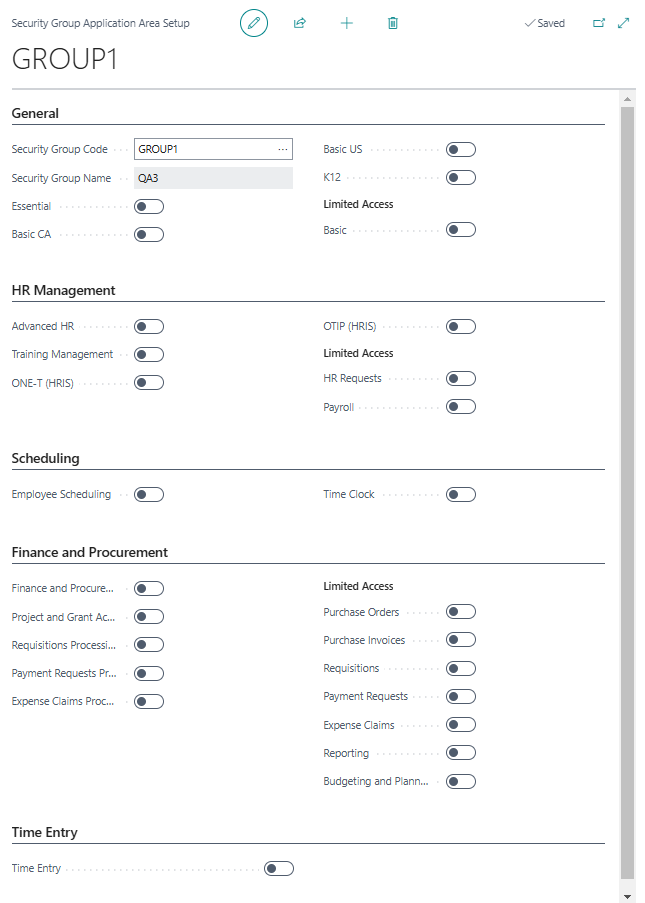This screenshot has width=645, height=903.
Task: Turn on Advanced HR
Action: click(x=148, y=326)
